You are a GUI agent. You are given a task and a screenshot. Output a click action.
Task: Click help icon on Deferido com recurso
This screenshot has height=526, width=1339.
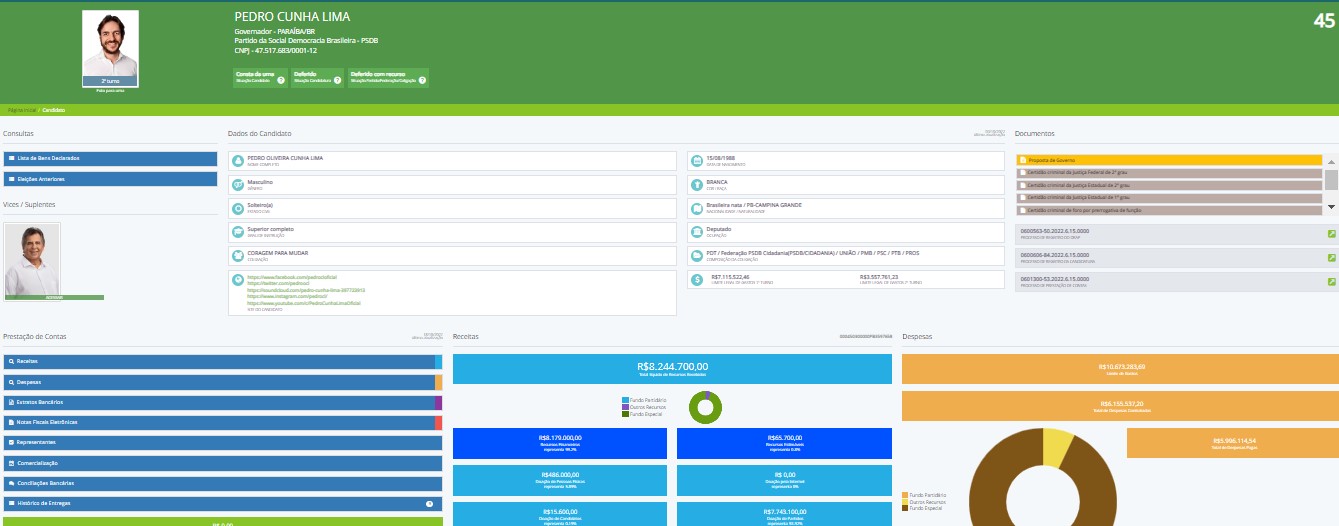click(423, 80)
